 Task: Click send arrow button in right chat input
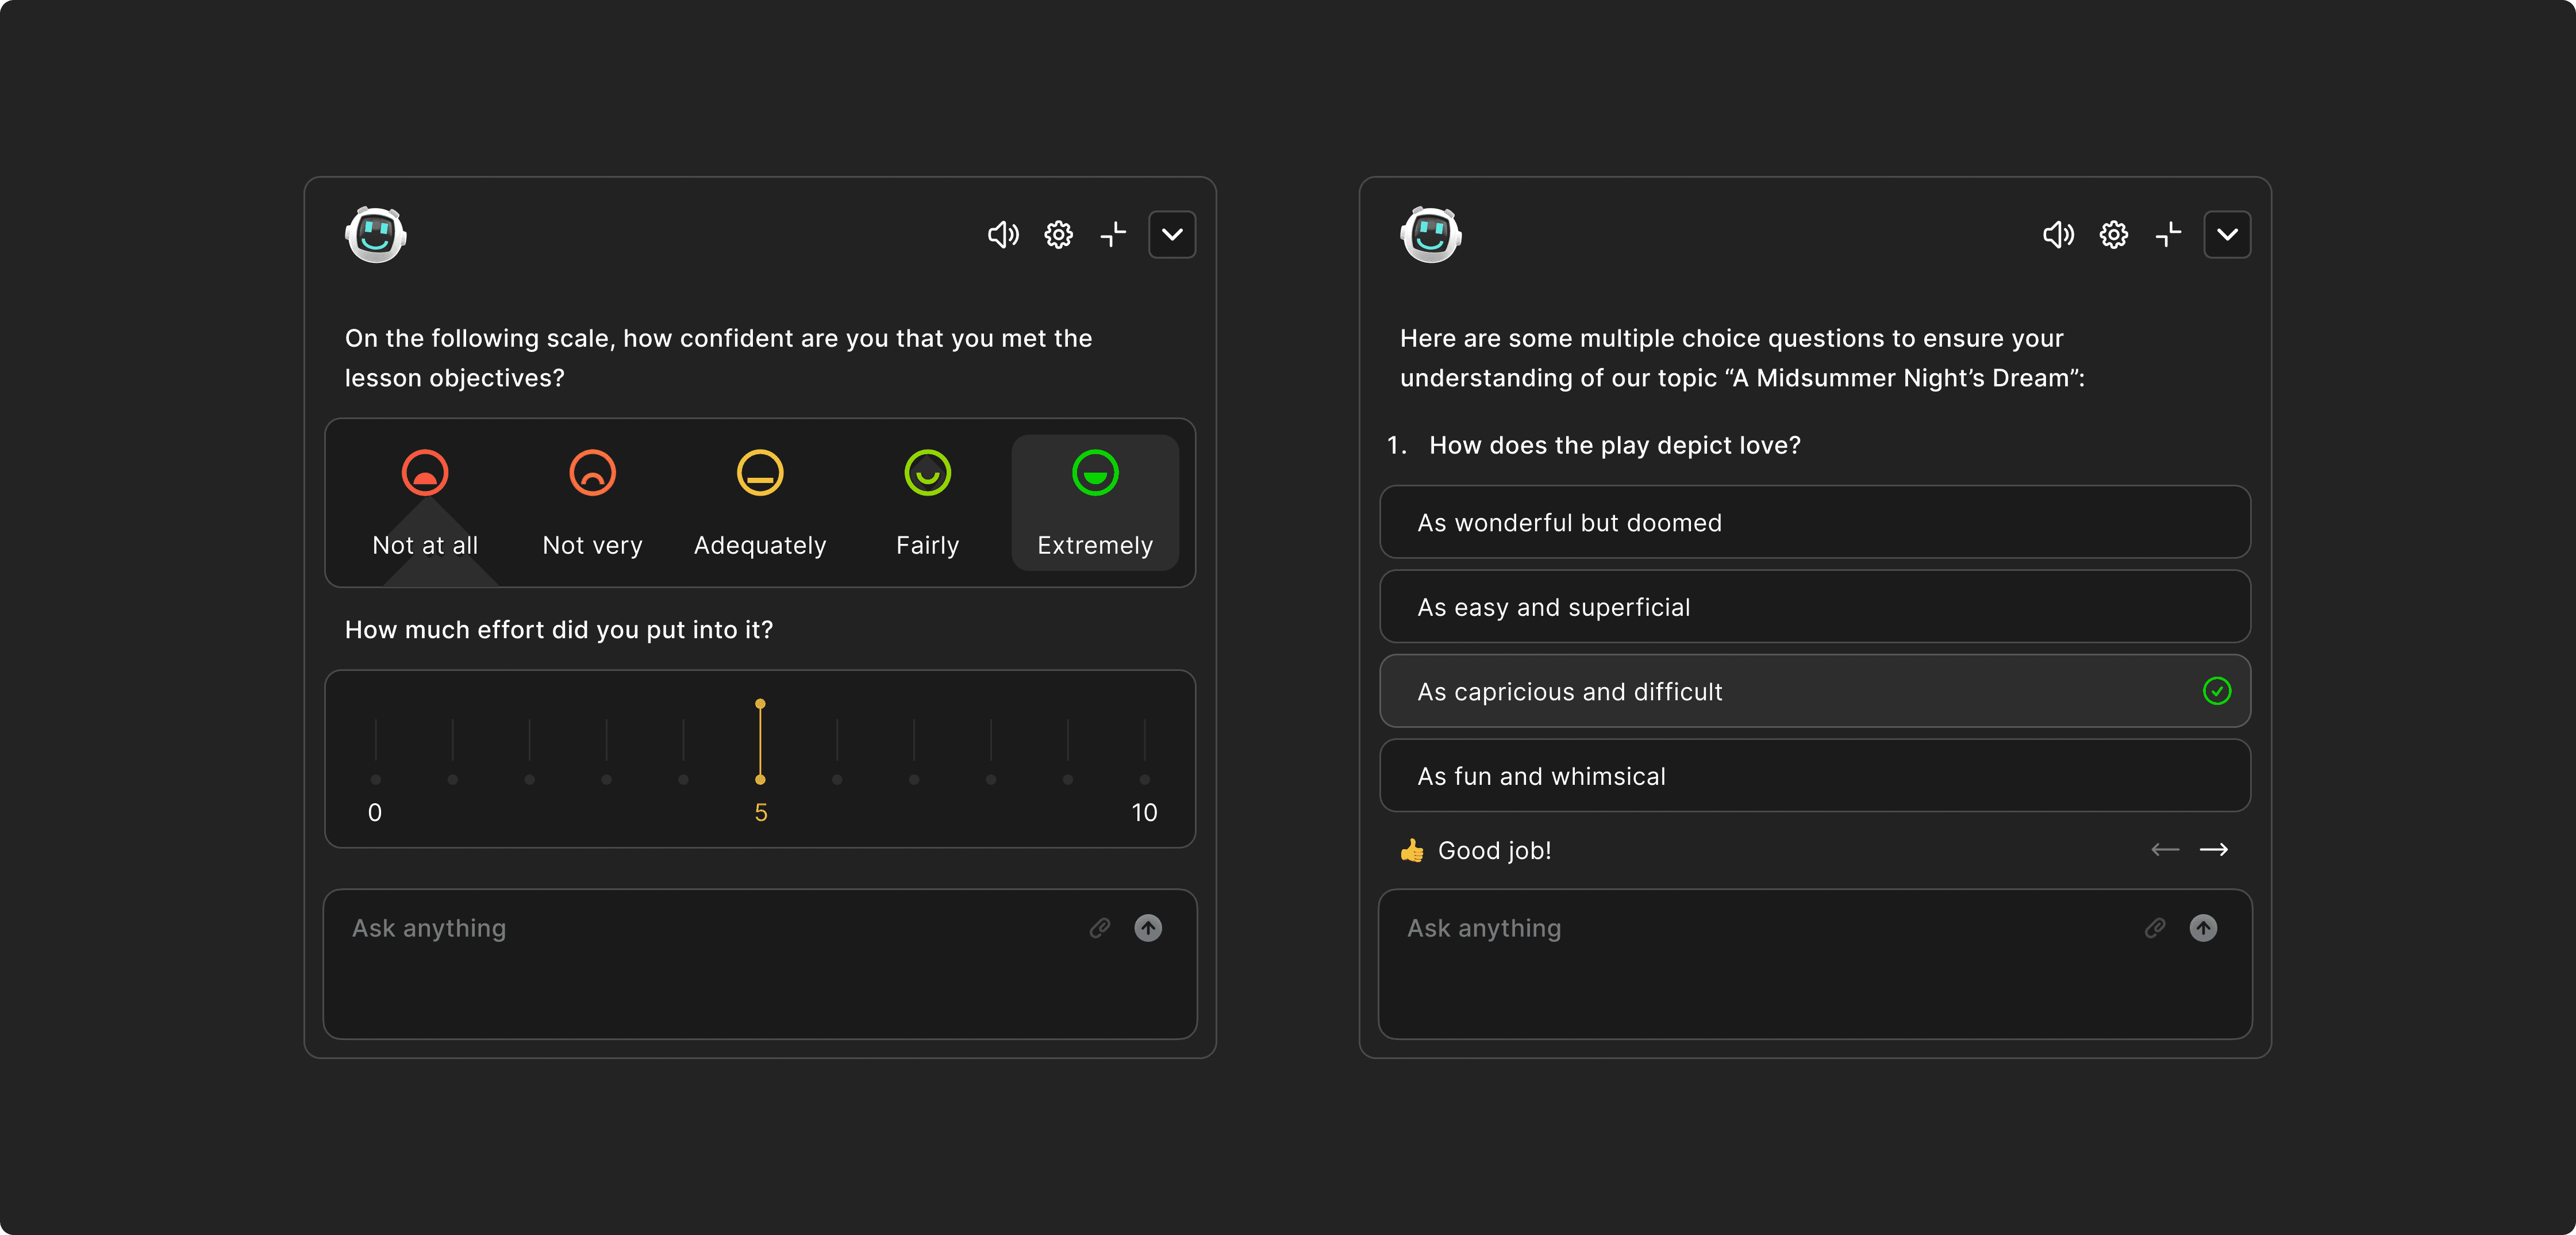2203,928
